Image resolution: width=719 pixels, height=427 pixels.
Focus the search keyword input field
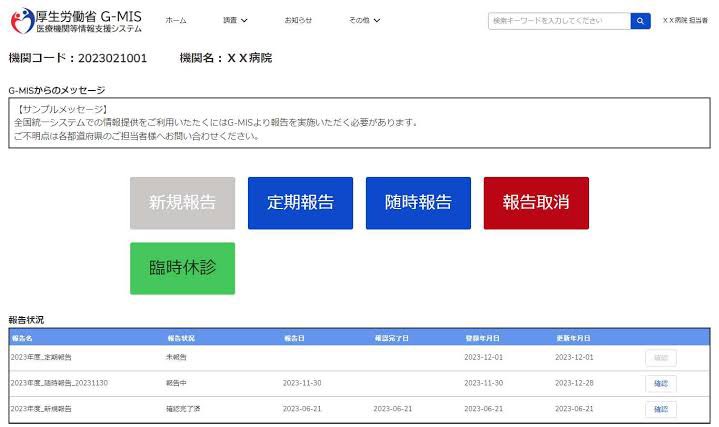[x=559, y=21]
